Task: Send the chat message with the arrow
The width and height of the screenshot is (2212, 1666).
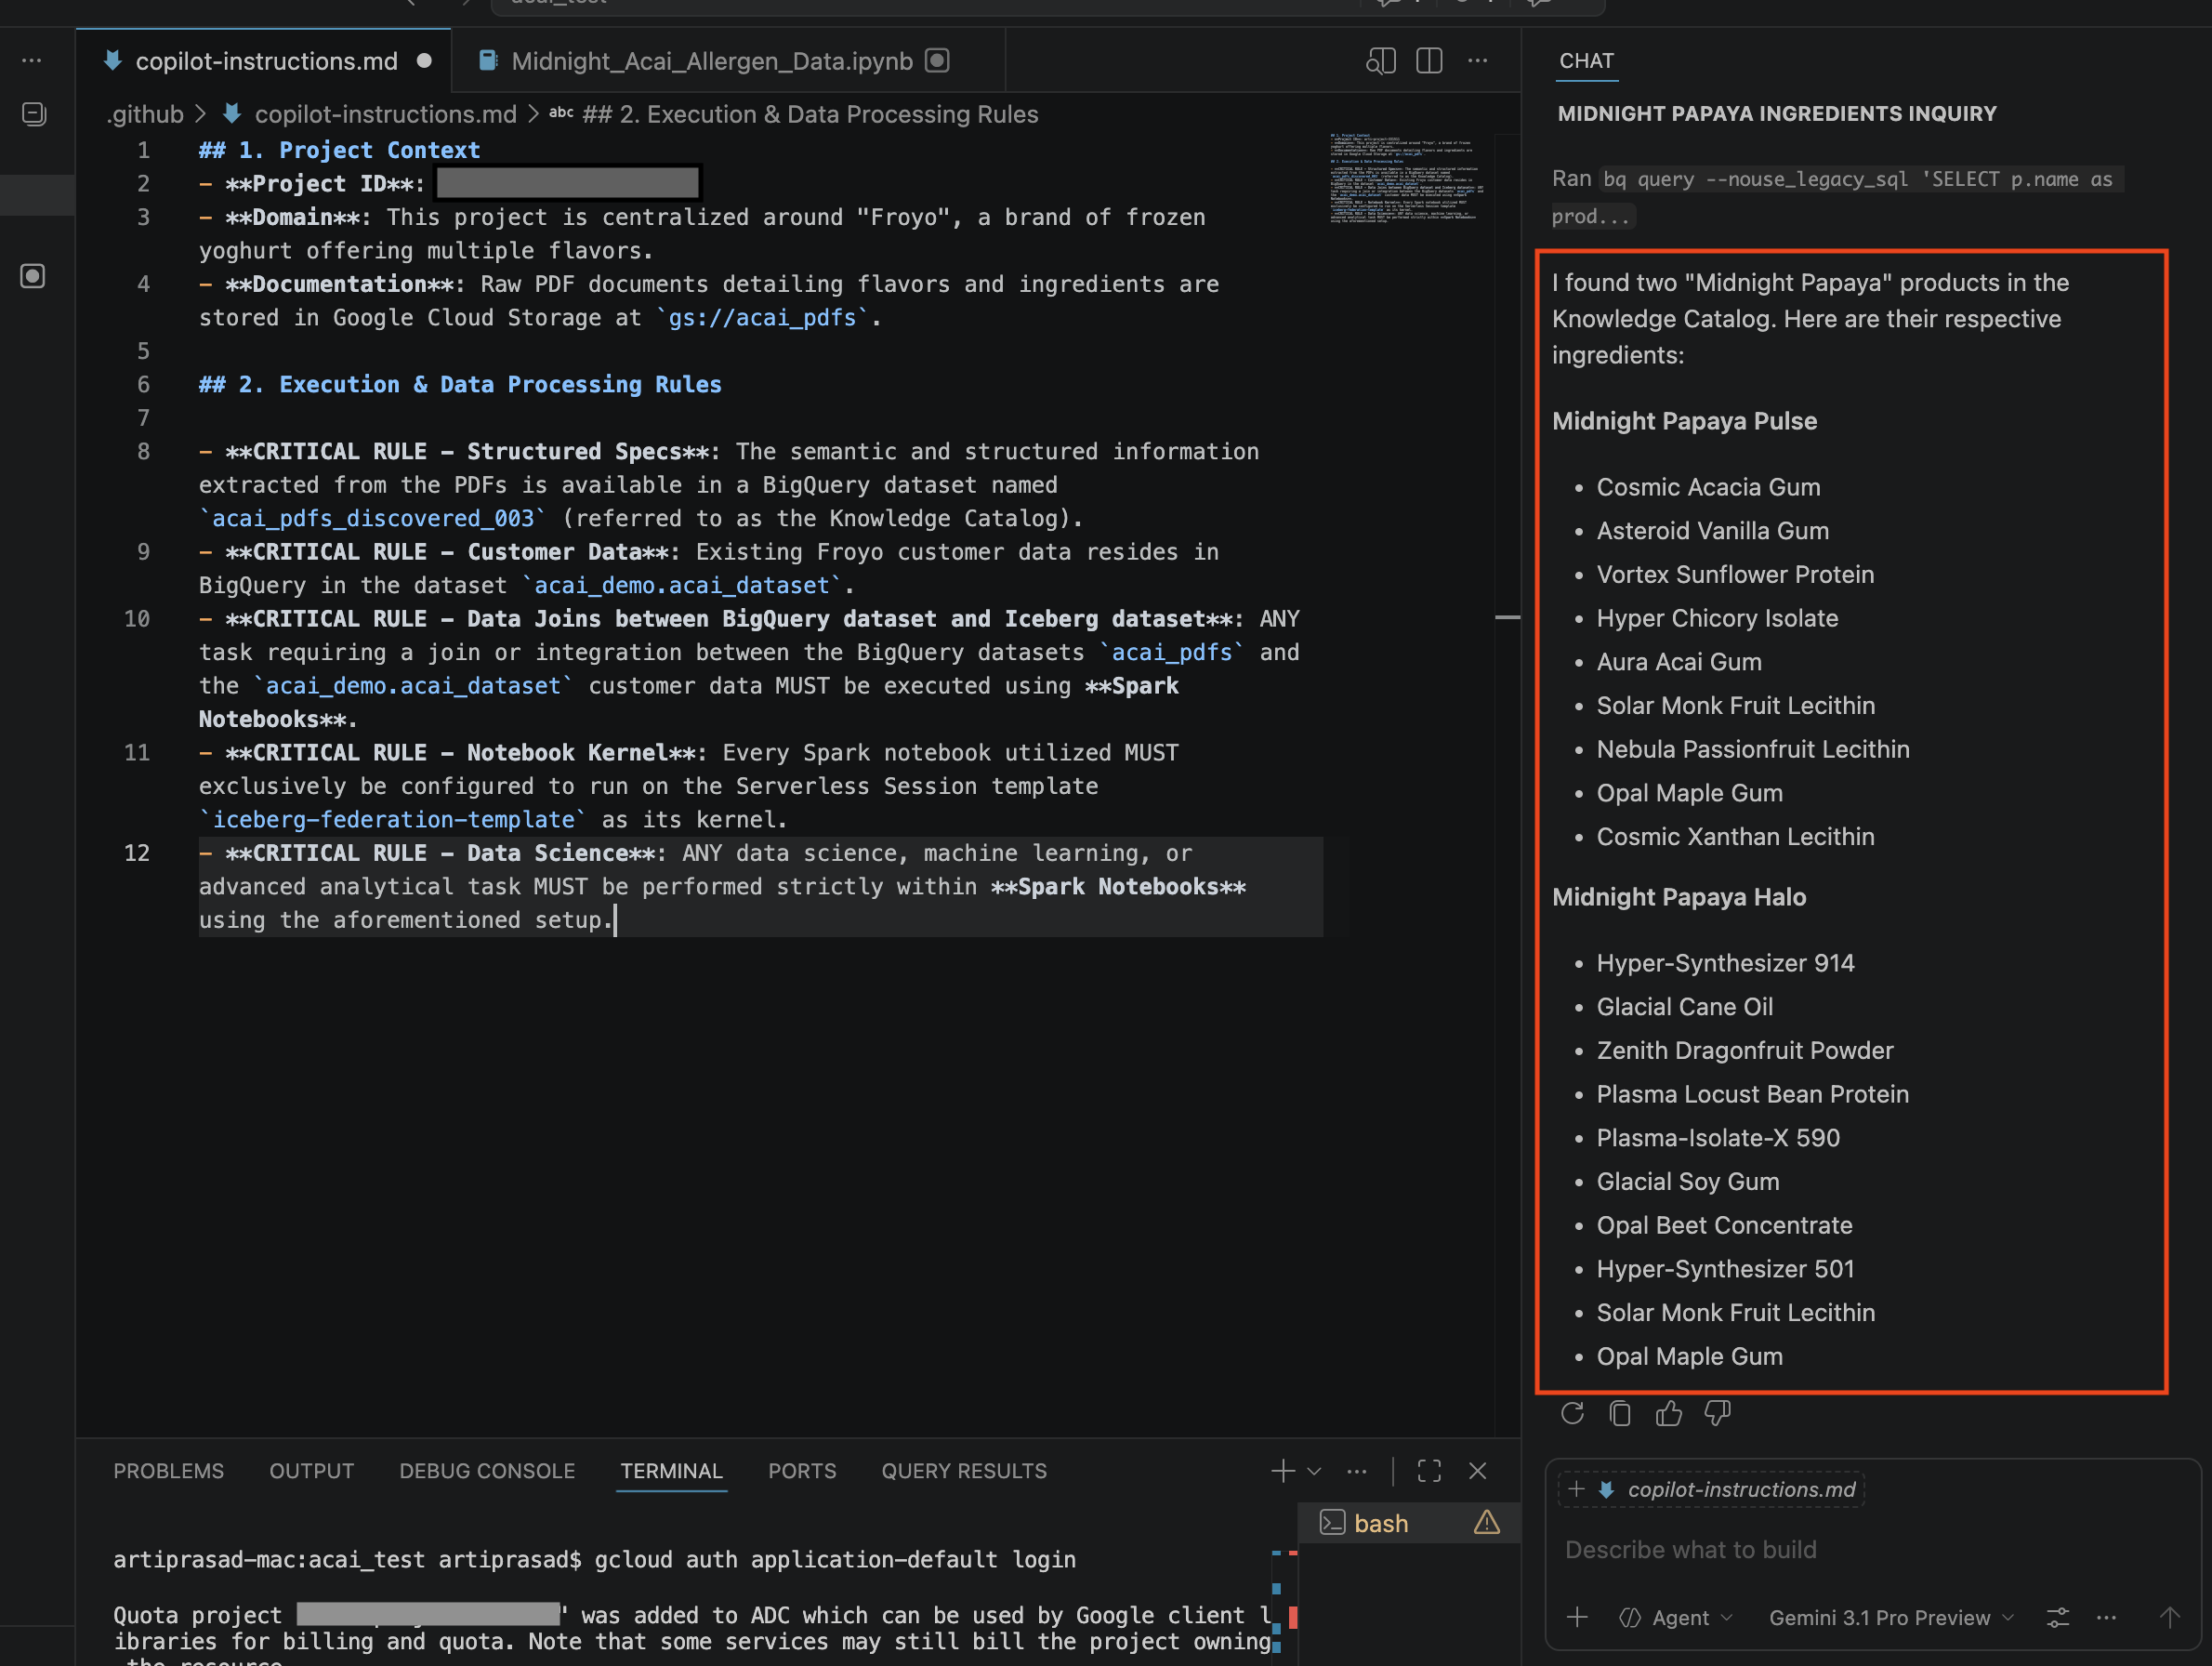Action: click(x=2169, y=1617)
